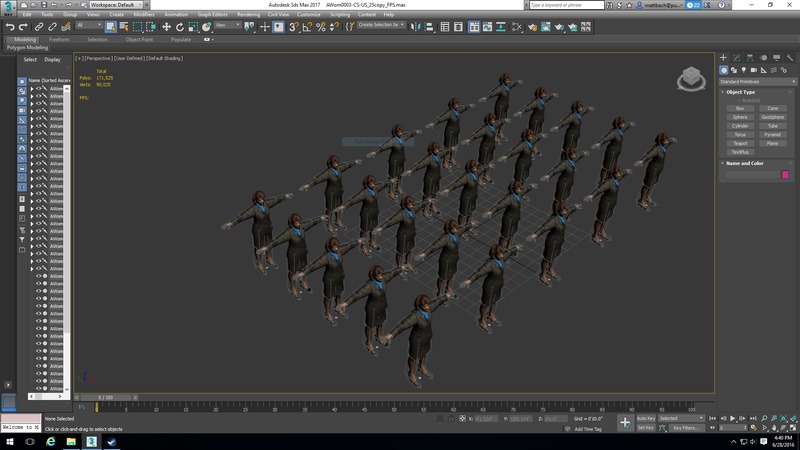Switch to the Freeform ribbon tab
Viewport: 800px width, 450px height.
click(58, 39)
